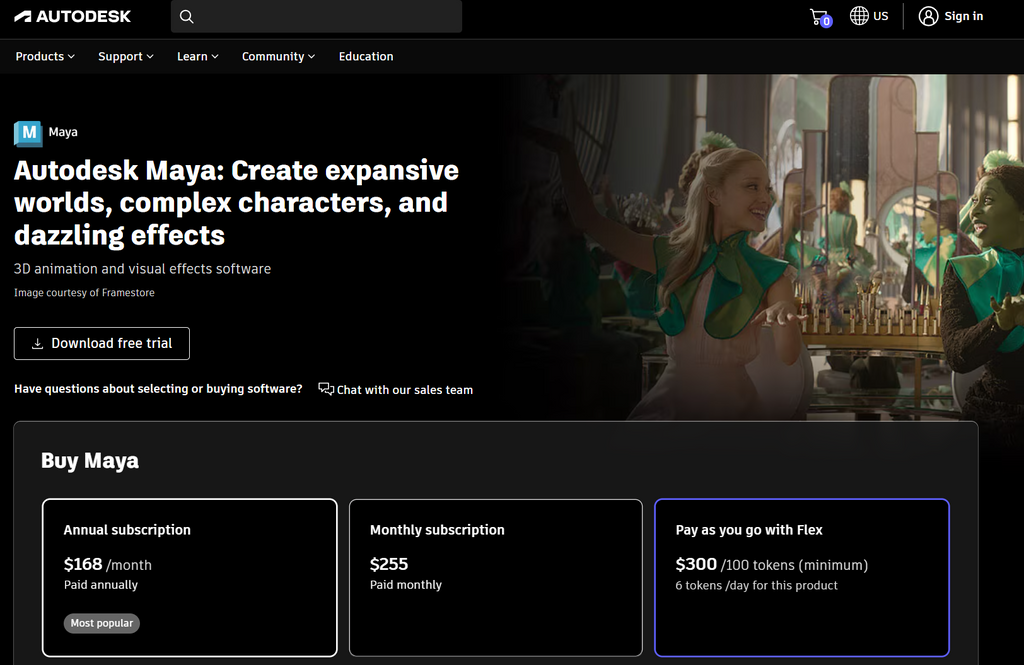The height and width of the screenshot is (665, 1024).
Task: Click the search magnifier icon
Action: pos(187,16)
